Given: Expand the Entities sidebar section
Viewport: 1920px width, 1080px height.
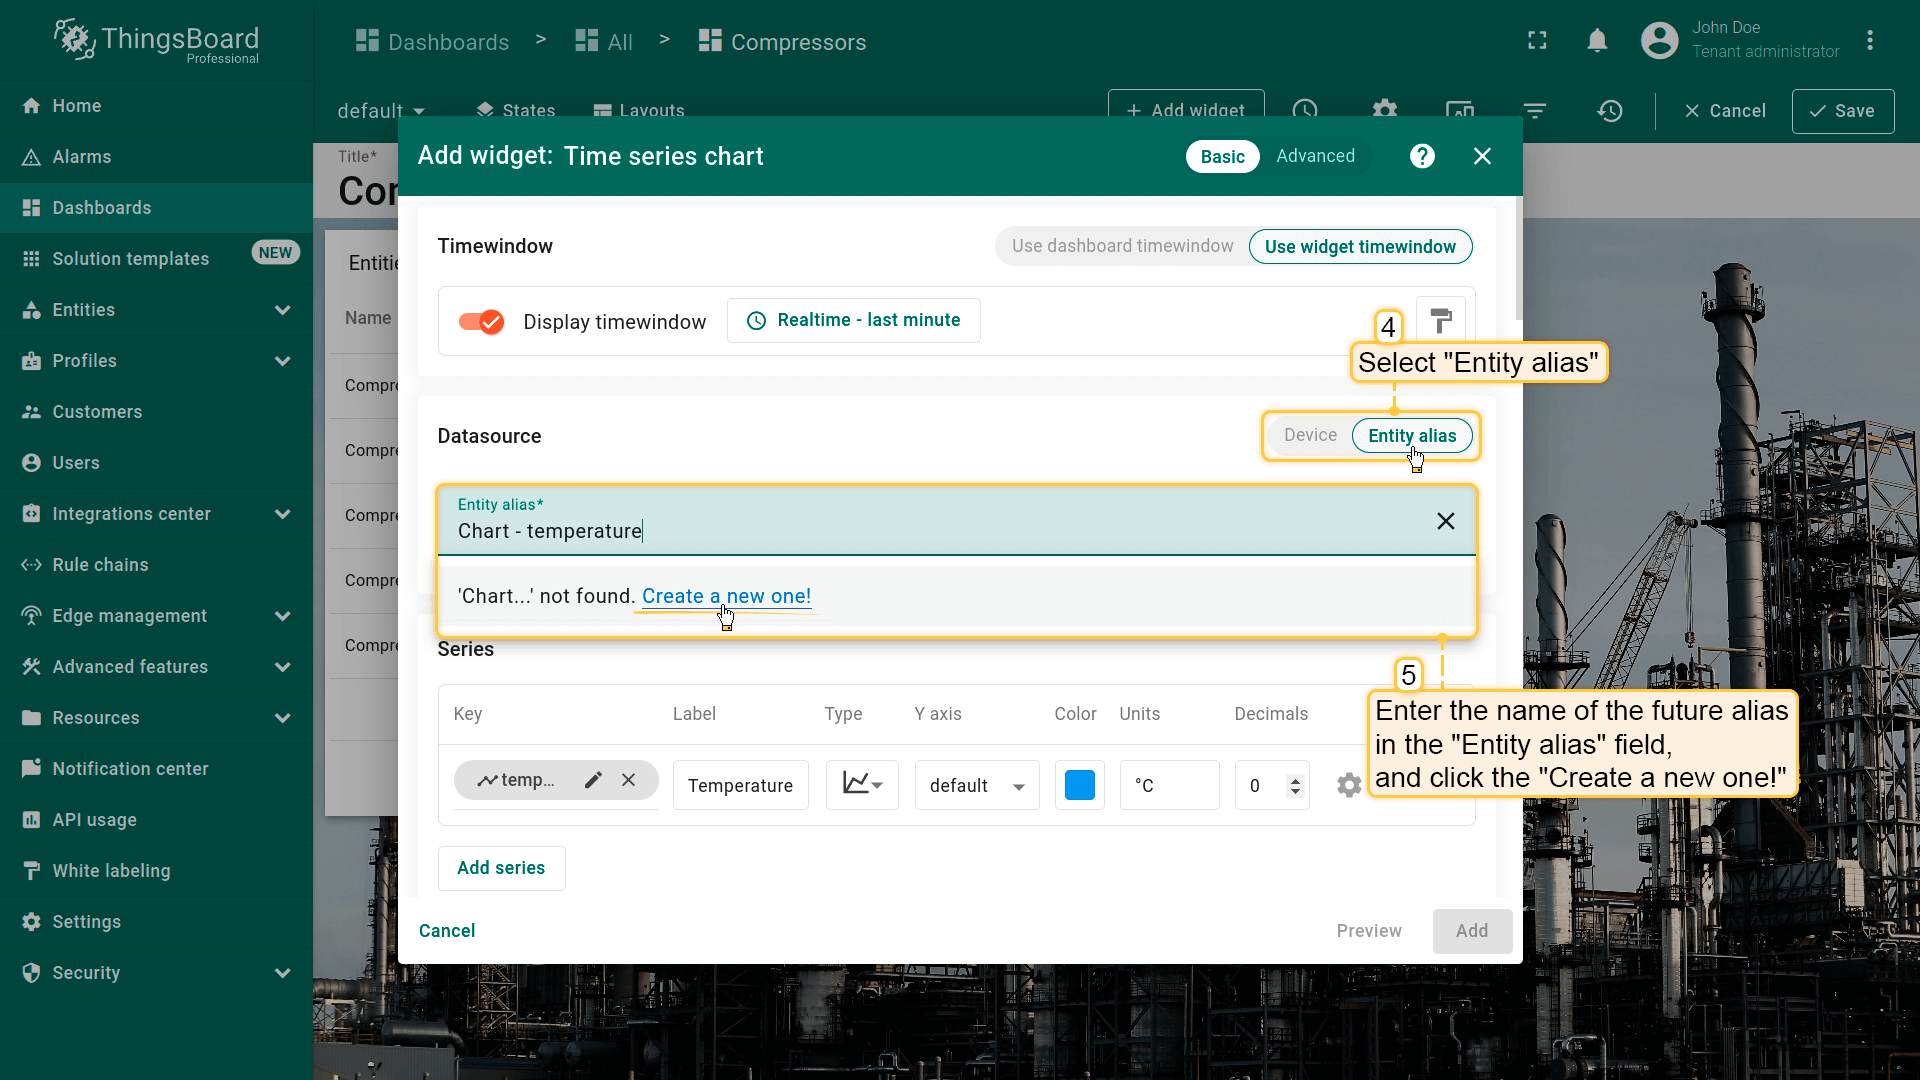Looking at the screenshot, I should pyautogui.click(x=283, y=310).
